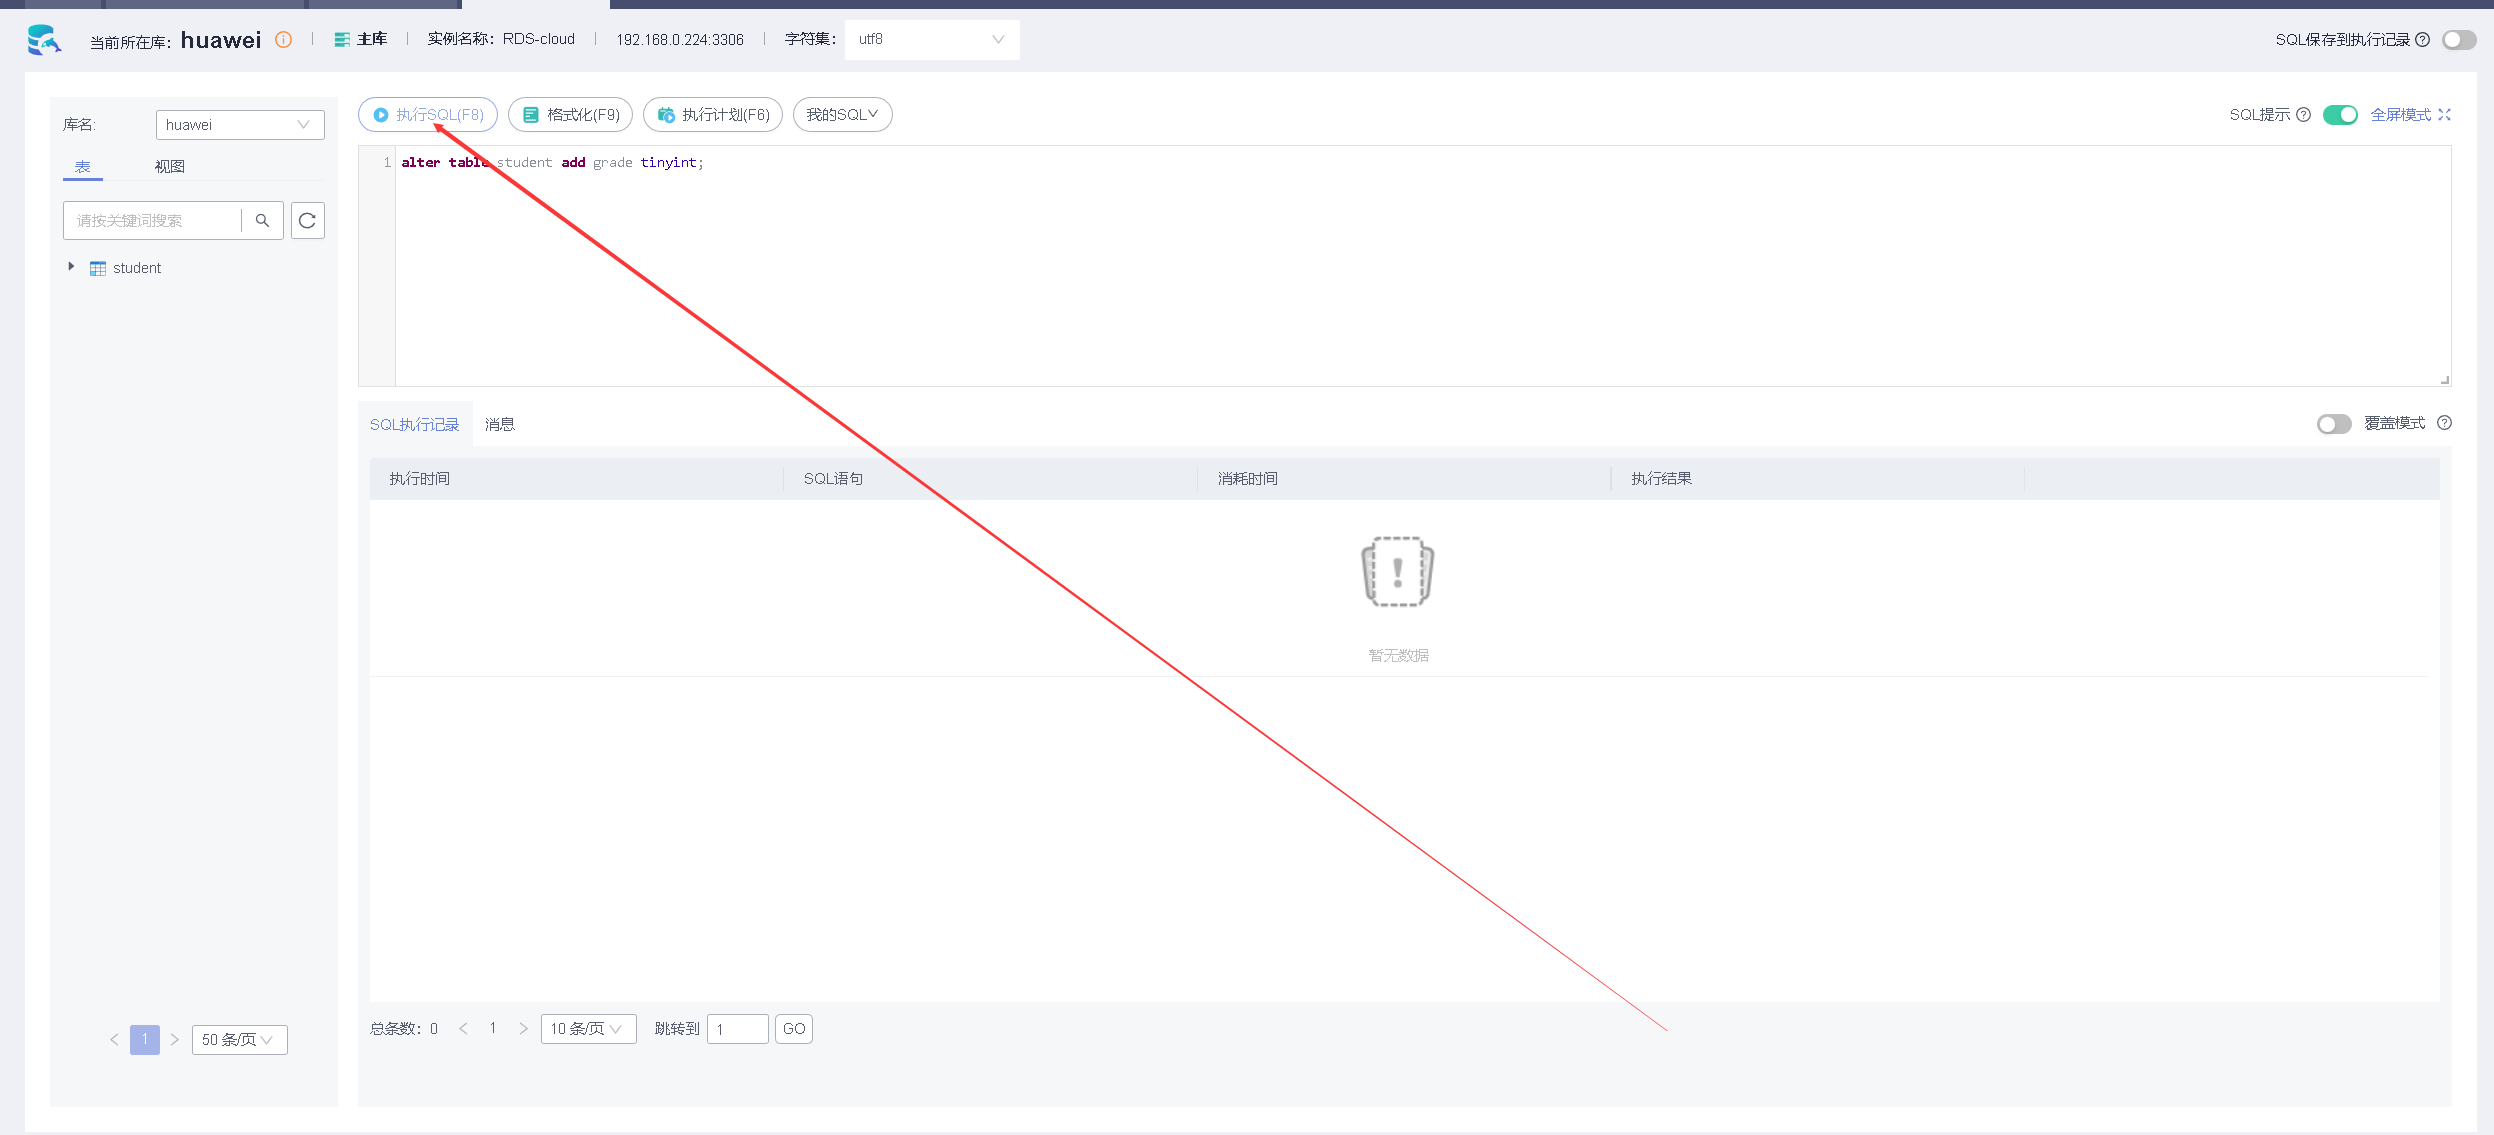The image size is (2494, 1135).
Task: Click the refresh table list icon
Action: tap(308, 221)
